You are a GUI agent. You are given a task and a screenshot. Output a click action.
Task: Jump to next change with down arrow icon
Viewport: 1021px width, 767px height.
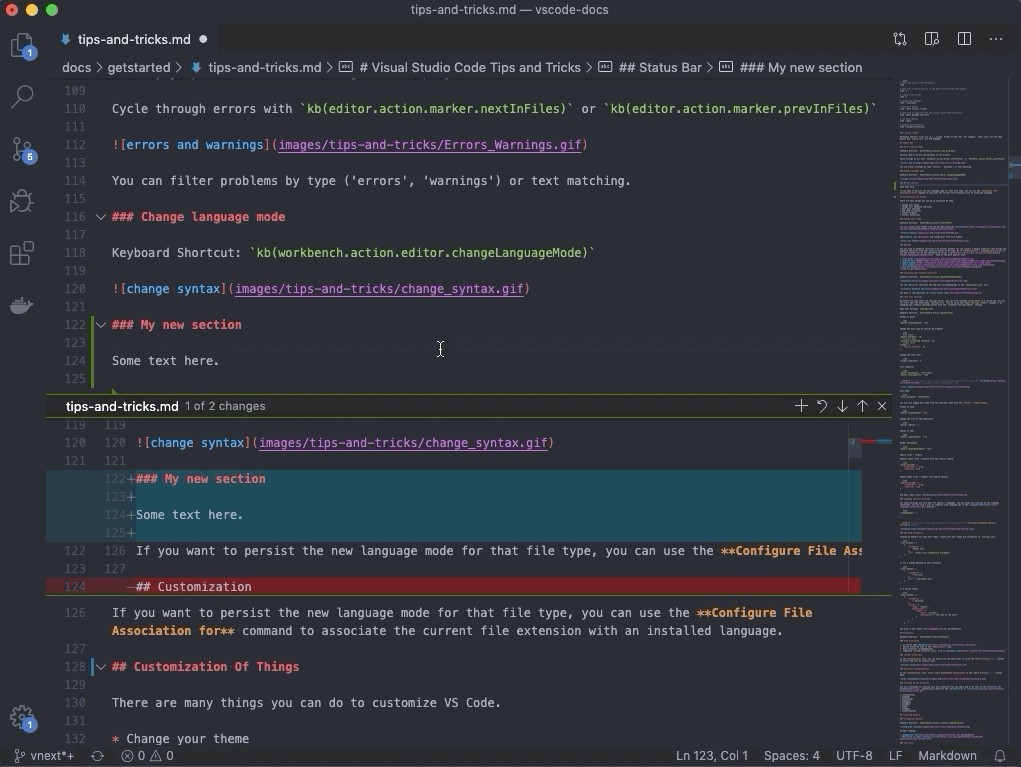pyautogui.click(x=842, y=406)
